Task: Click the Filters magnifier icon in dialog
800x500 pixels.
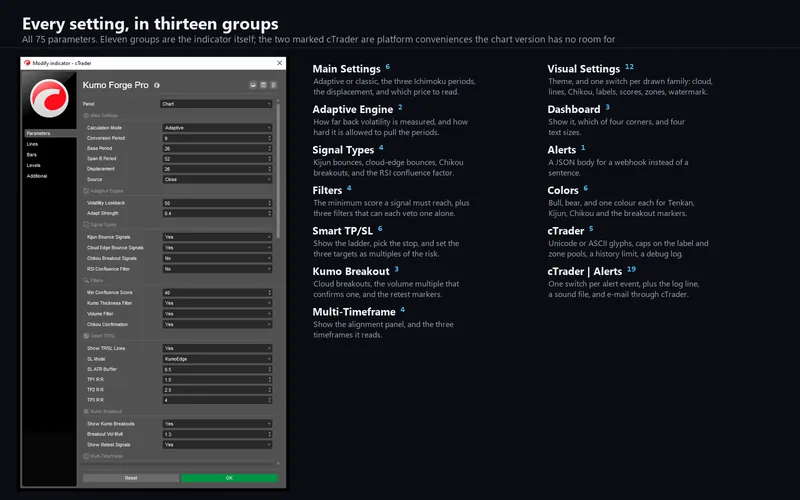Action: point(86,280)
